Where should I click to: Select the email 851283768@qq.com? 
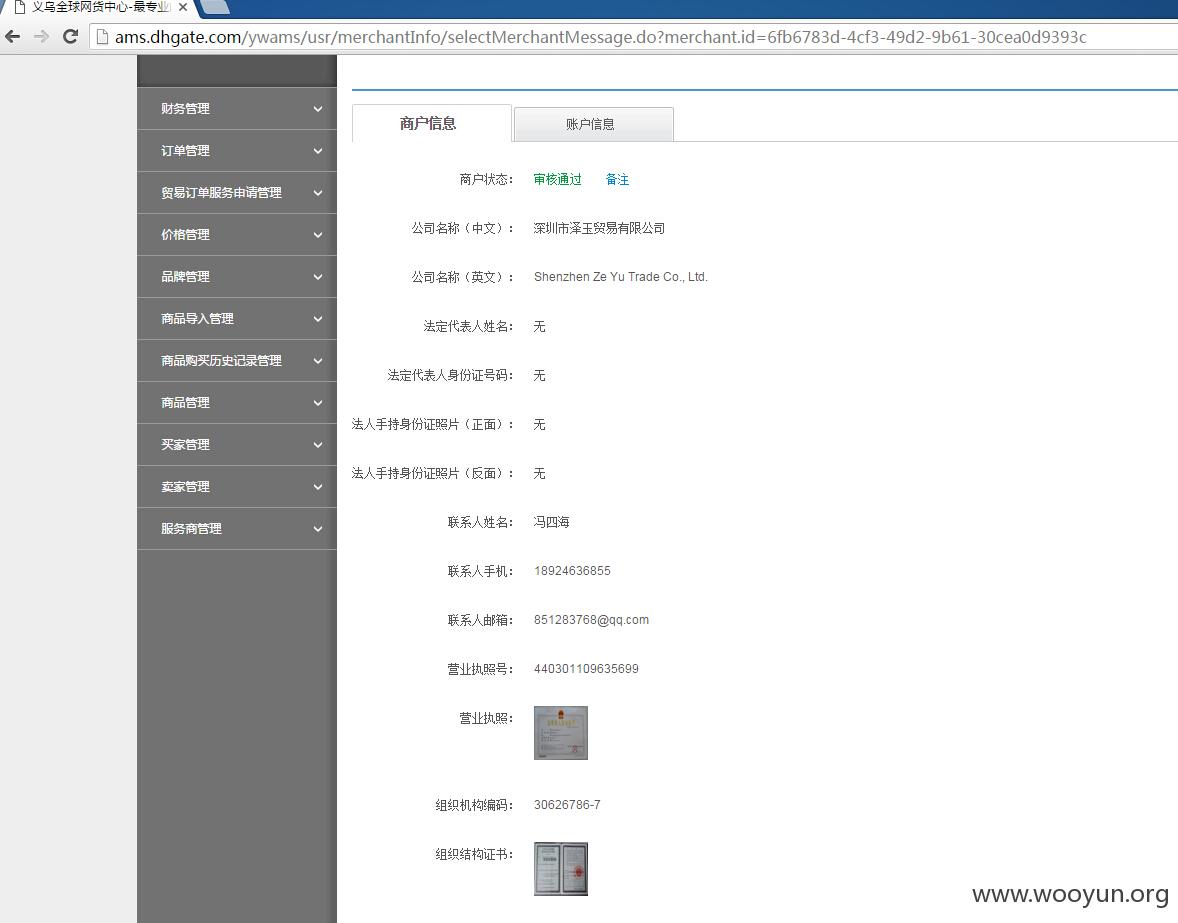click(x=591, y=620)
